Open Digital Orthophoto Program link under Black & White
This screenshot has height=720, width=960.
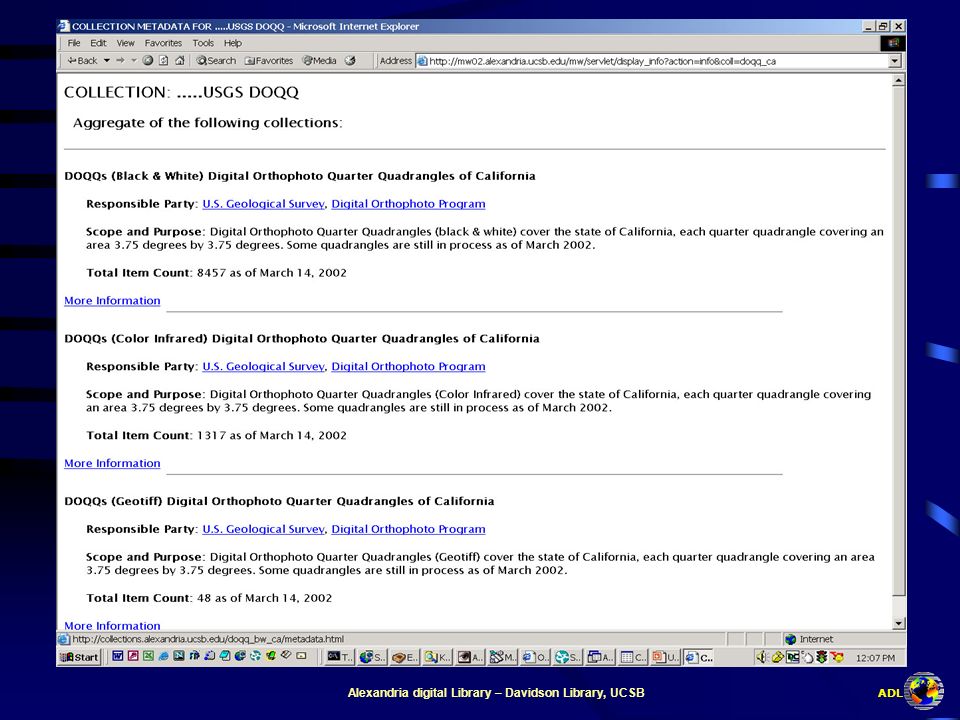coord(408,204)
